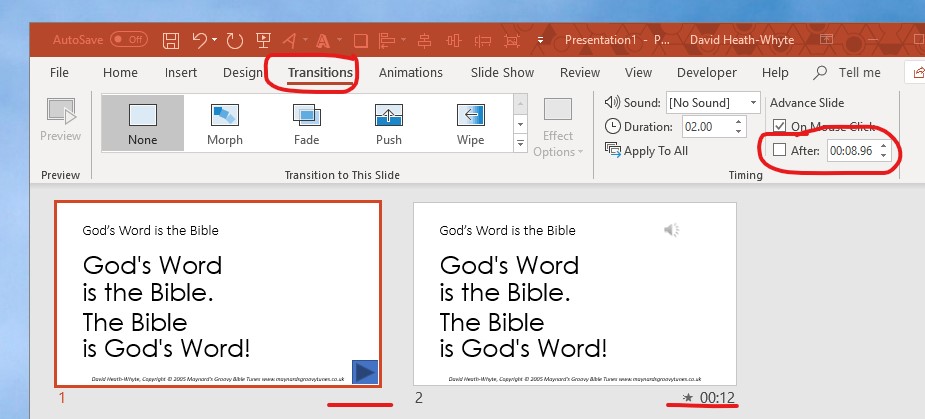The width and height of the screenshot is (925, 419).
Task: Click Apply To All button
Action: click(x=647, y=150)
